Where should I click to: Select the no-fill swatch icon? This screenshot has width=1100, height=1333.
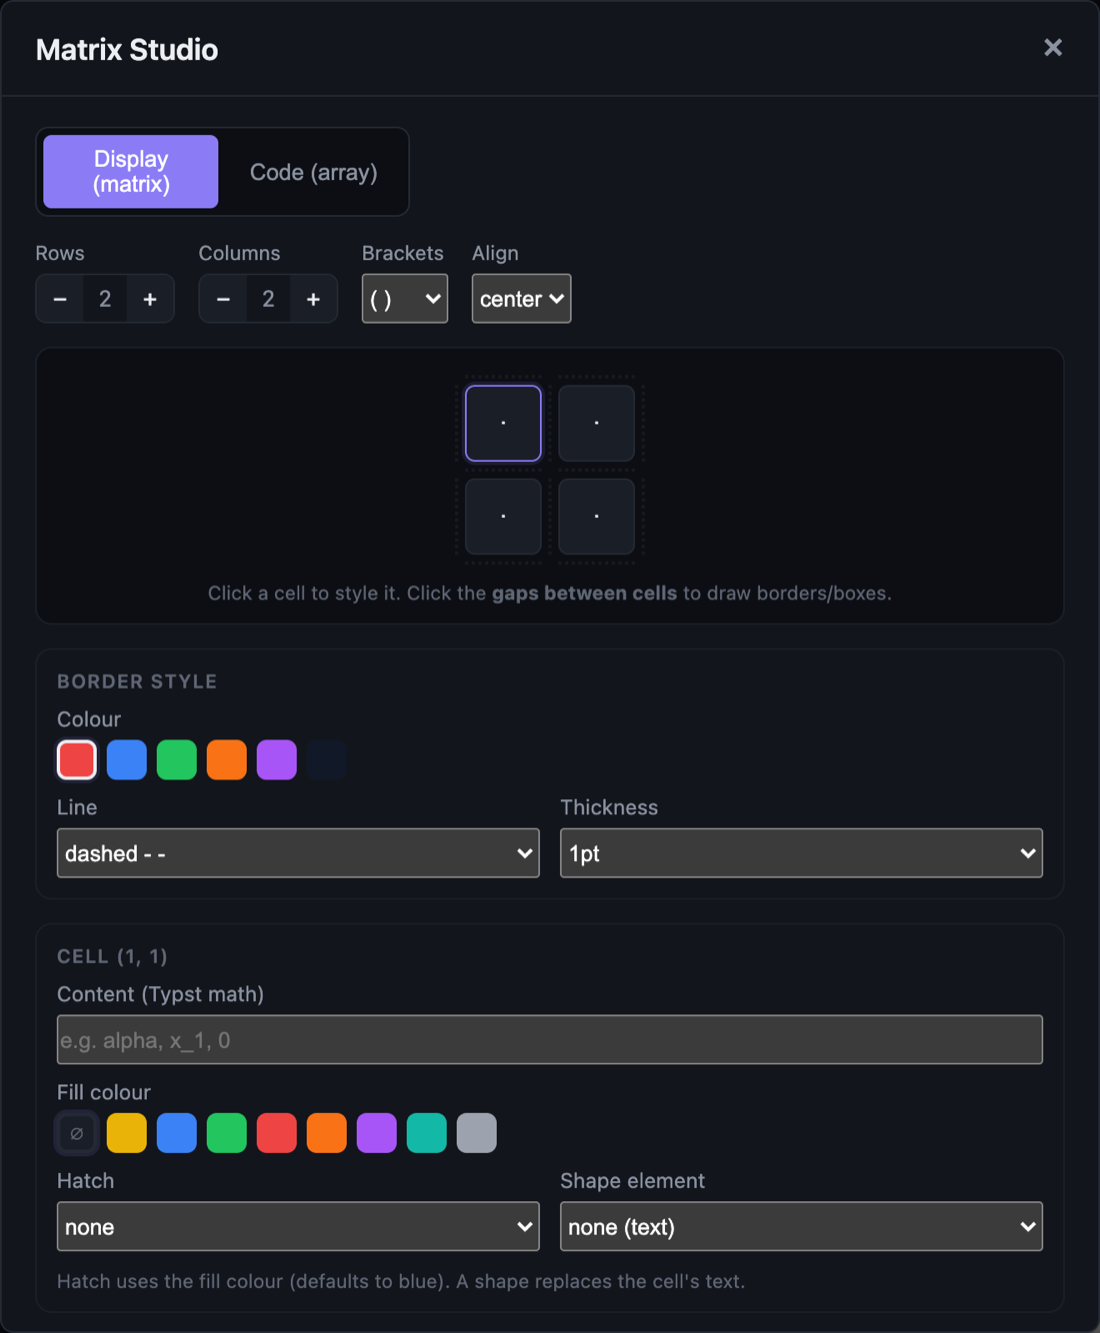(77, 1133)
